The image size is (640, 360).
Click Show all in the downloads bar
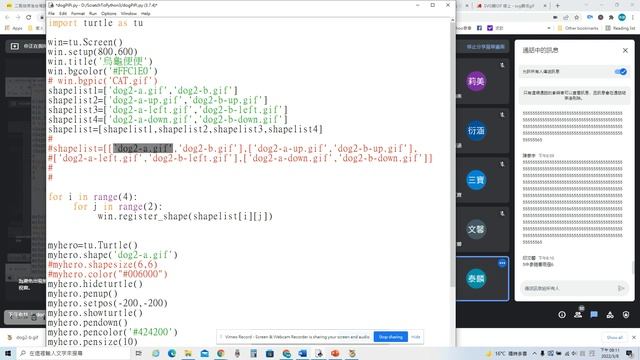pos(614,338)
